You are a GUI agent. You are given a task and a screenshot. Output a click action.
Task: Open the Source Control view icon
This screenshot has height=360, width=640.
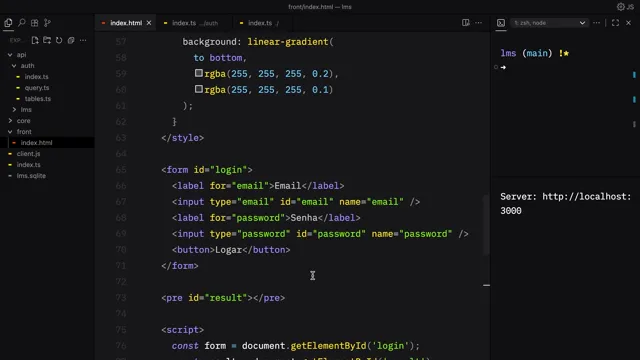click(47, 23)
